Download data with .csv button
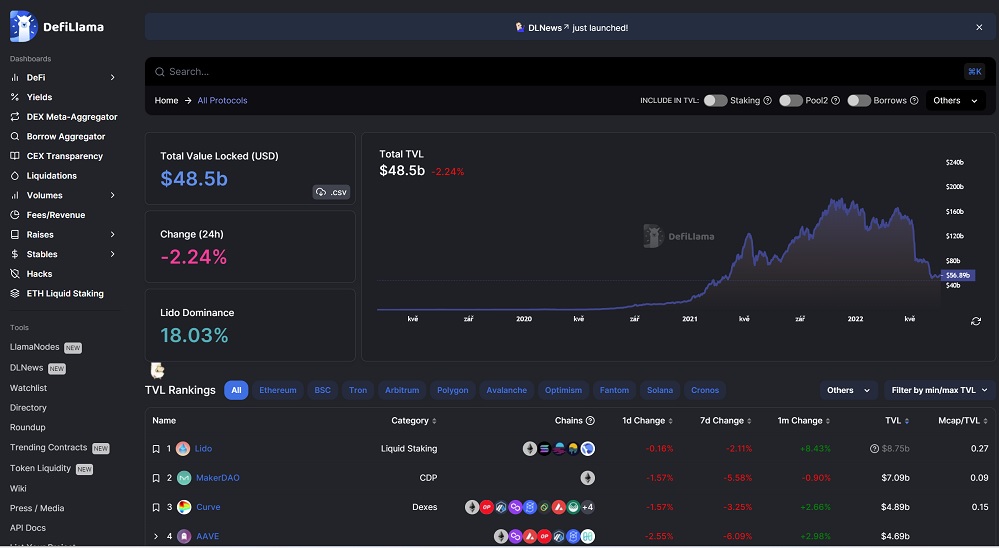The width and height of the screenshot is (999, 548). 331,192
